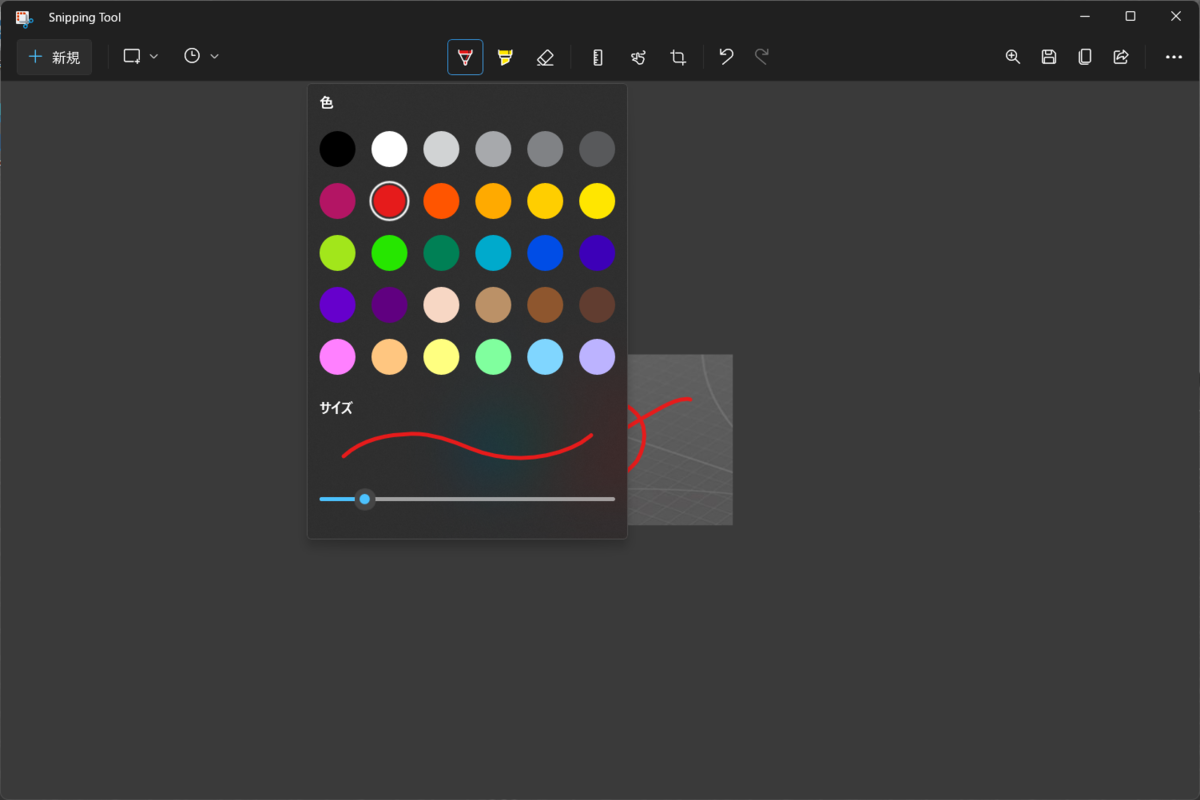Pick the medium brown color swatch
This screenshot has height=800, width=1200.
point(545,305)
